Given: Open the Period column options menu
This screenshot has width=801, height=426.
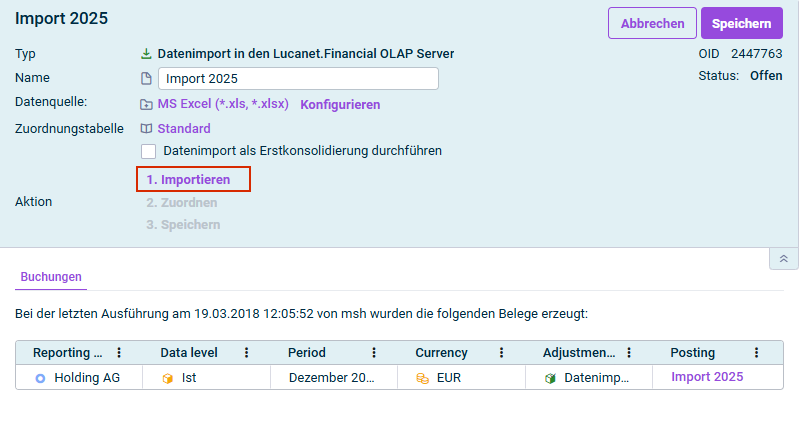Looking at the screenshot, I should [x=374, y=353].
